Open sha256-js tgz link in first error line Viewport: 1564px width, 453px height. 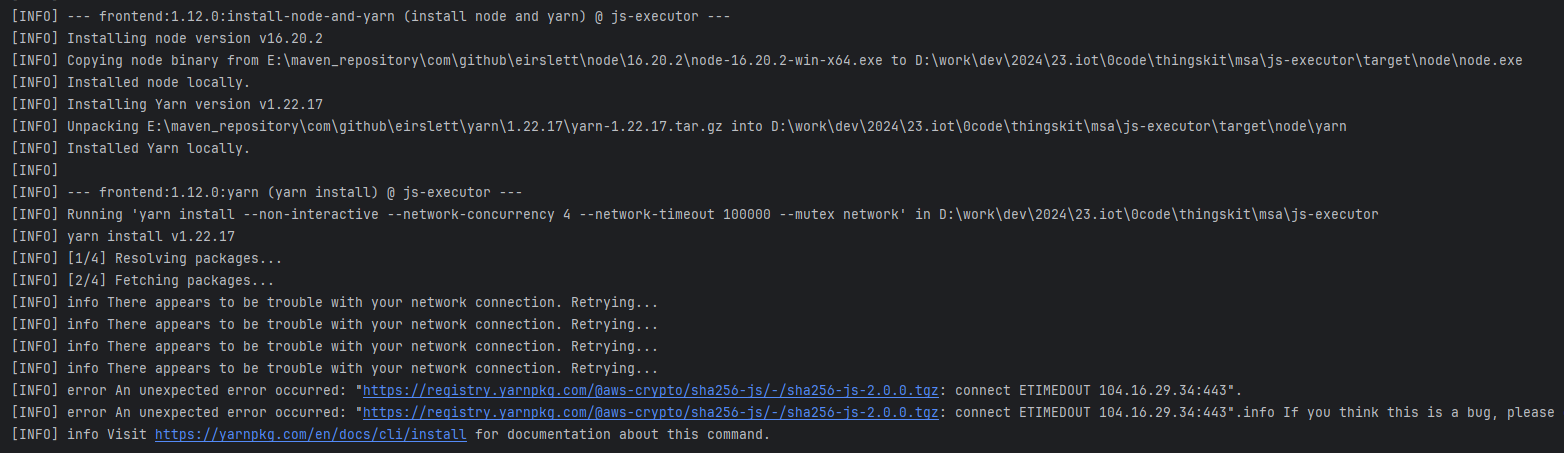[x=650, y=390]
